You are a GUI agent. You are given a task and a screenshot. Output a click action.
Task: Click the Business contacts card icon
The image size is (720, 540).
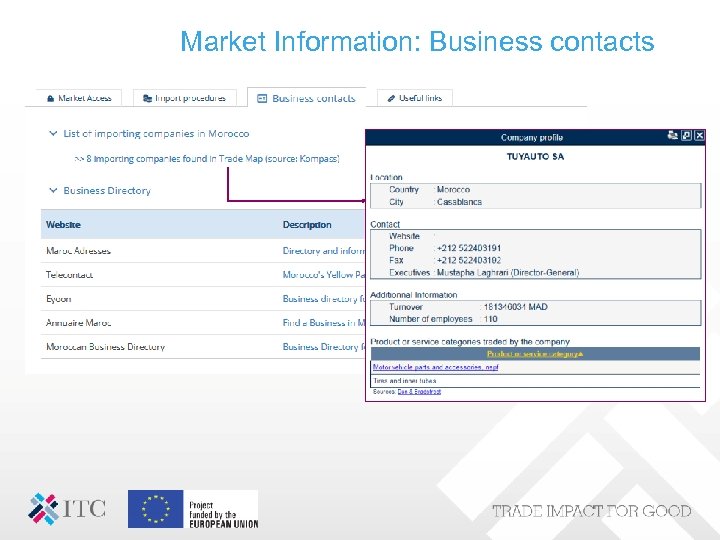(x=262, y=98)
